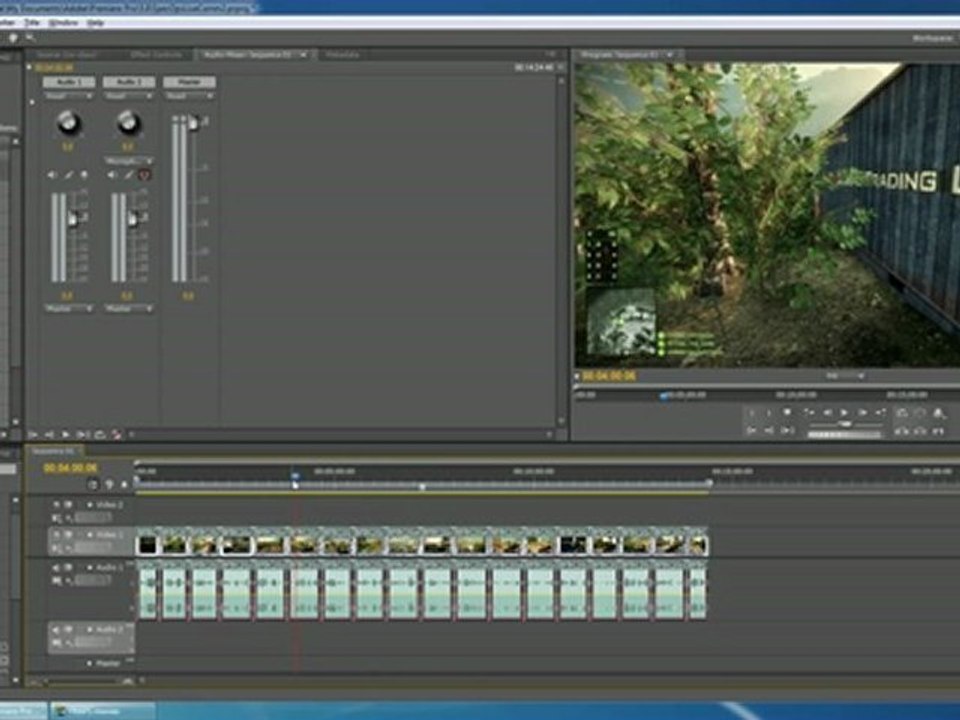Toggle sync lock on Video 2 track
960x720 pixels.
coord(68,504)
